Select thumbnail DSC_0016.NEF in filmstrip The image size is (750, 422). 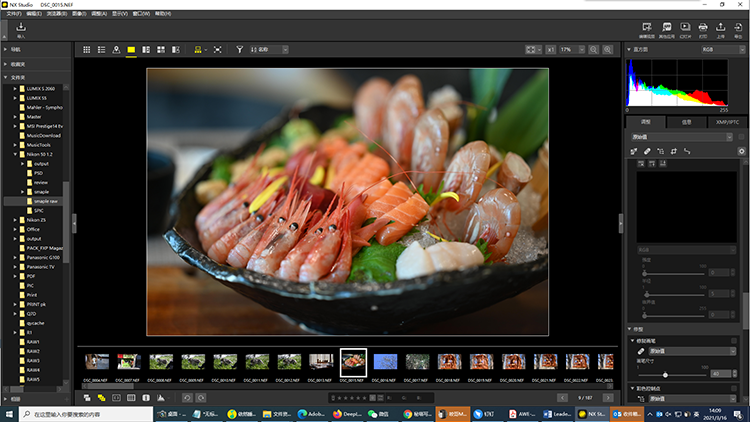pos(385,362)
